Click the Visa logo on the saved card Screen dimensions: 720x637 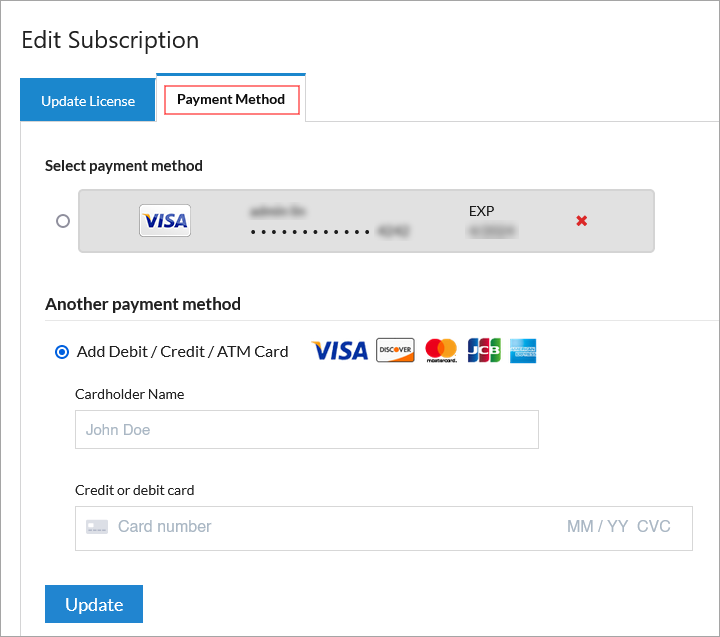[x=165, y=221]
